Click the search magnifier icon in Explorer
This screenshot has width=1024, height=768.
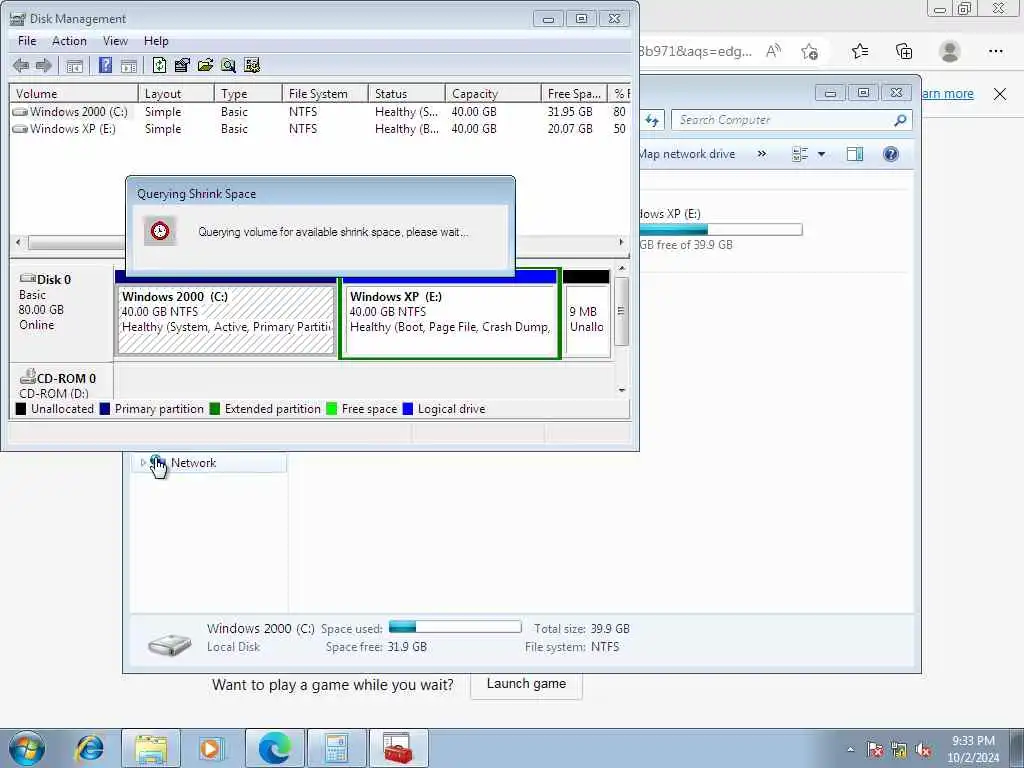[900, 120]
